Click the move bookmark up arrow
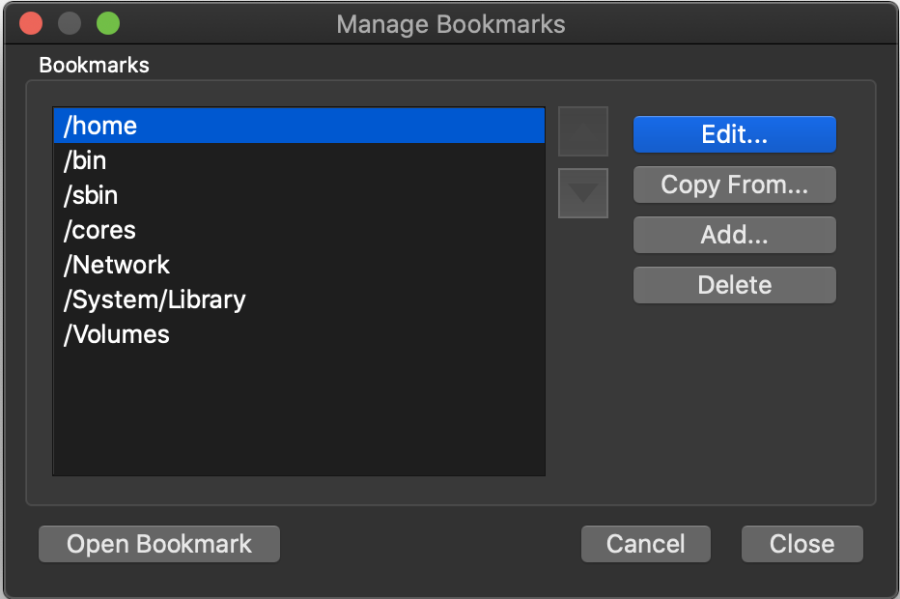Screen dimensions: 900x599 (582, 132)
